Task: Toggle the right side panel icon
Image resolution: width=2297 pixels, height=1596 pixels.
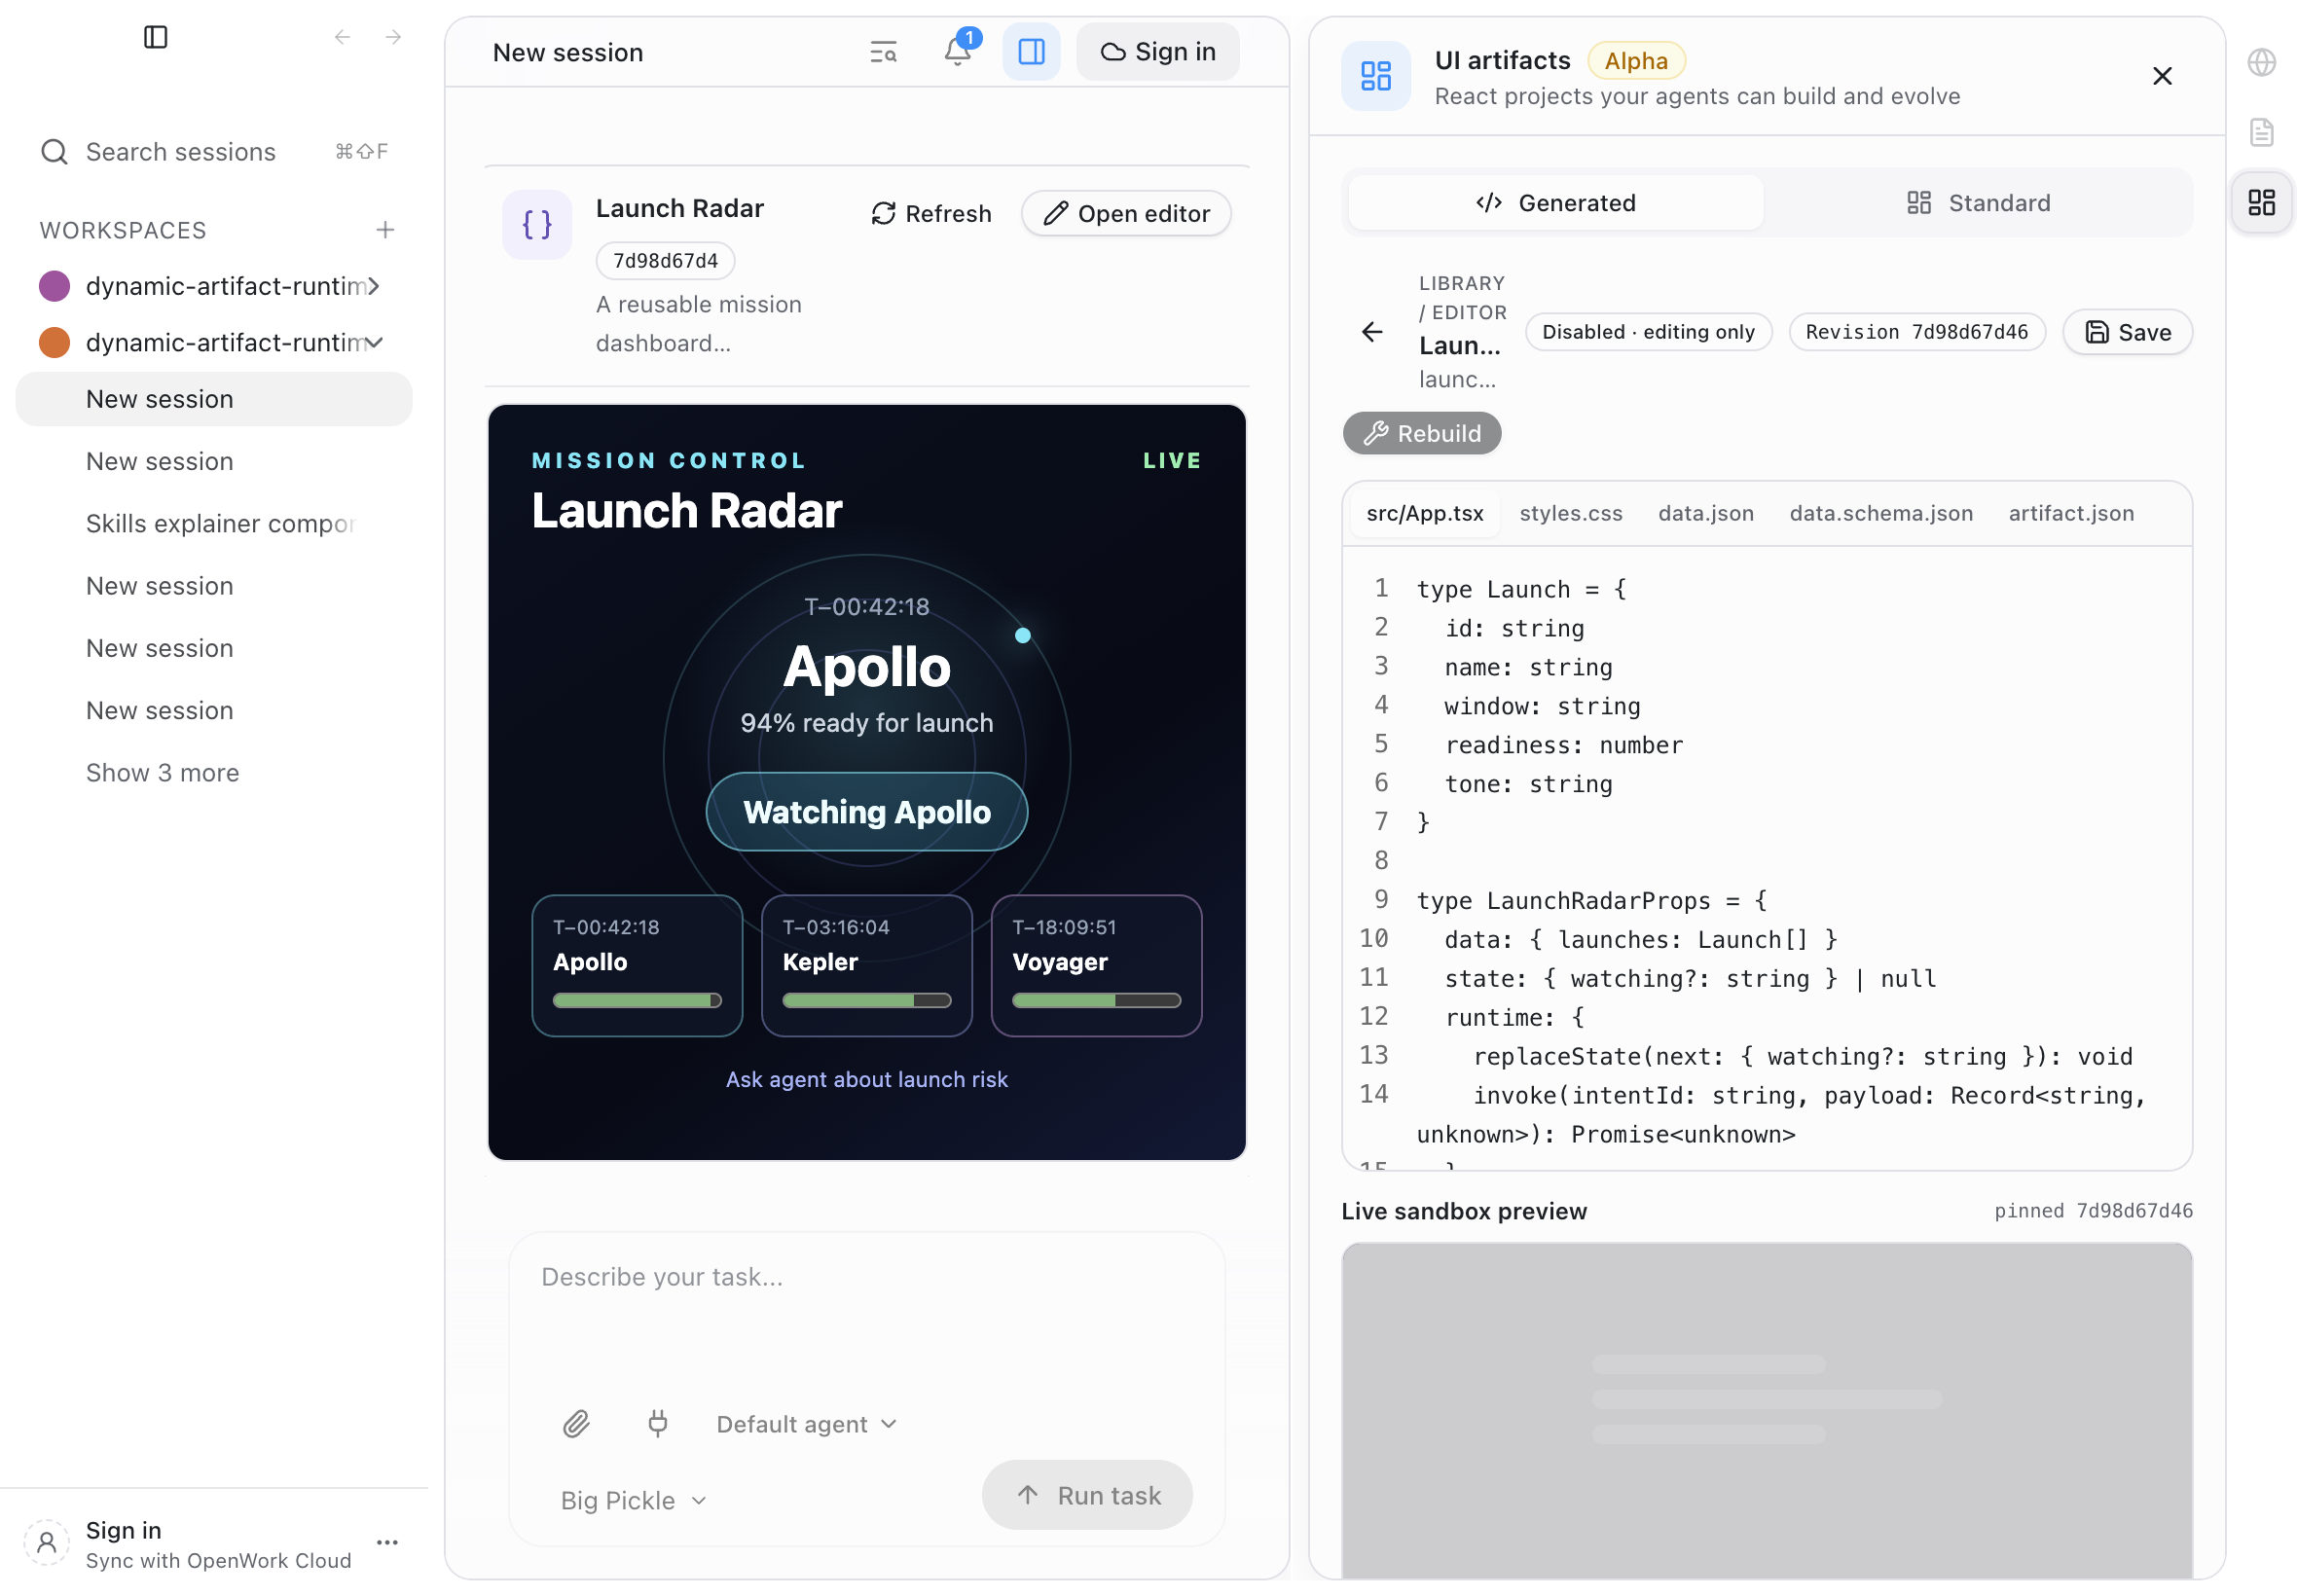Action: click(x=1031, y=51)
